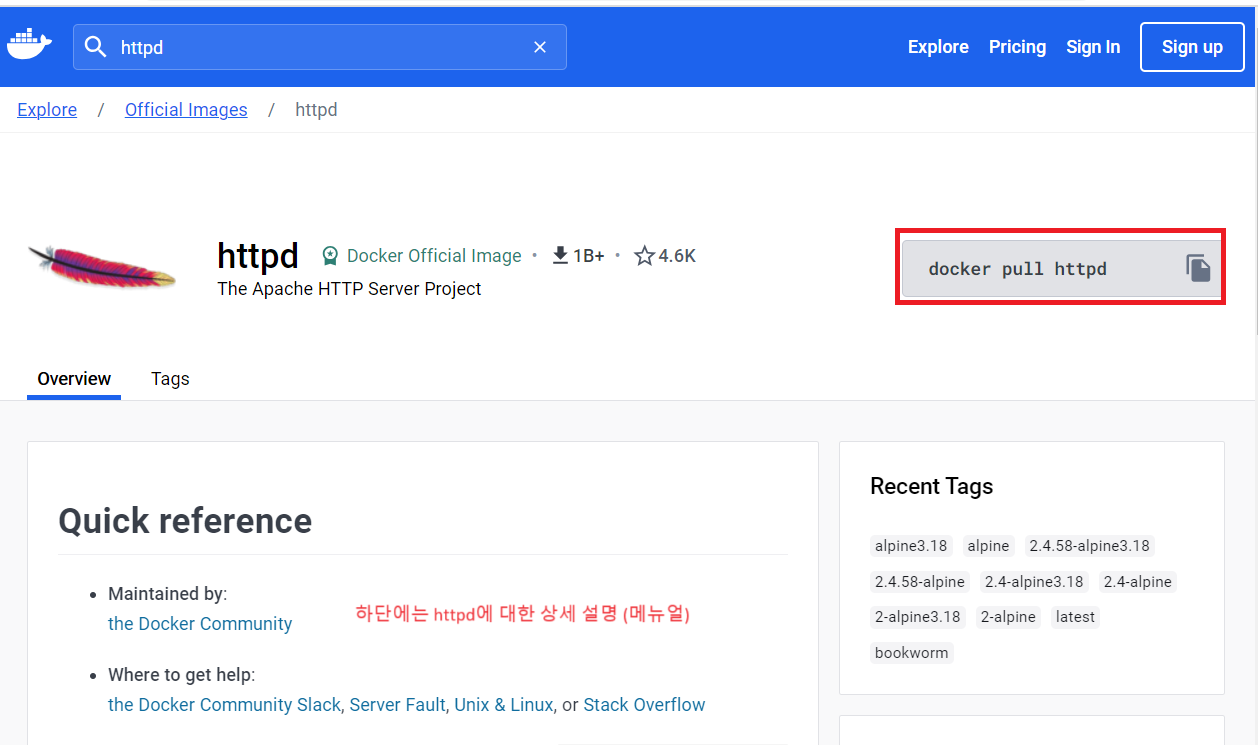Click the httpd search input field
This screenshot has width=1258, height=745.
point(320,47)
